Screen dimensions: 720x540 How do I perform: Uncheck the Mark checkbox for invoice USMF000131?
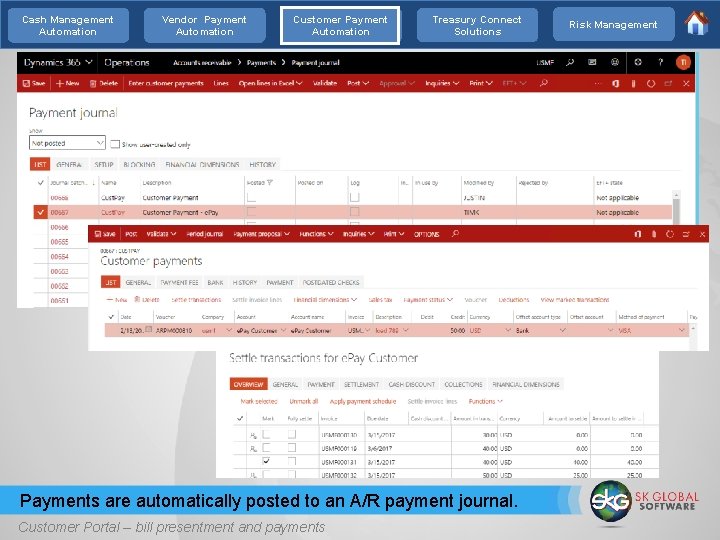[266, 461]
